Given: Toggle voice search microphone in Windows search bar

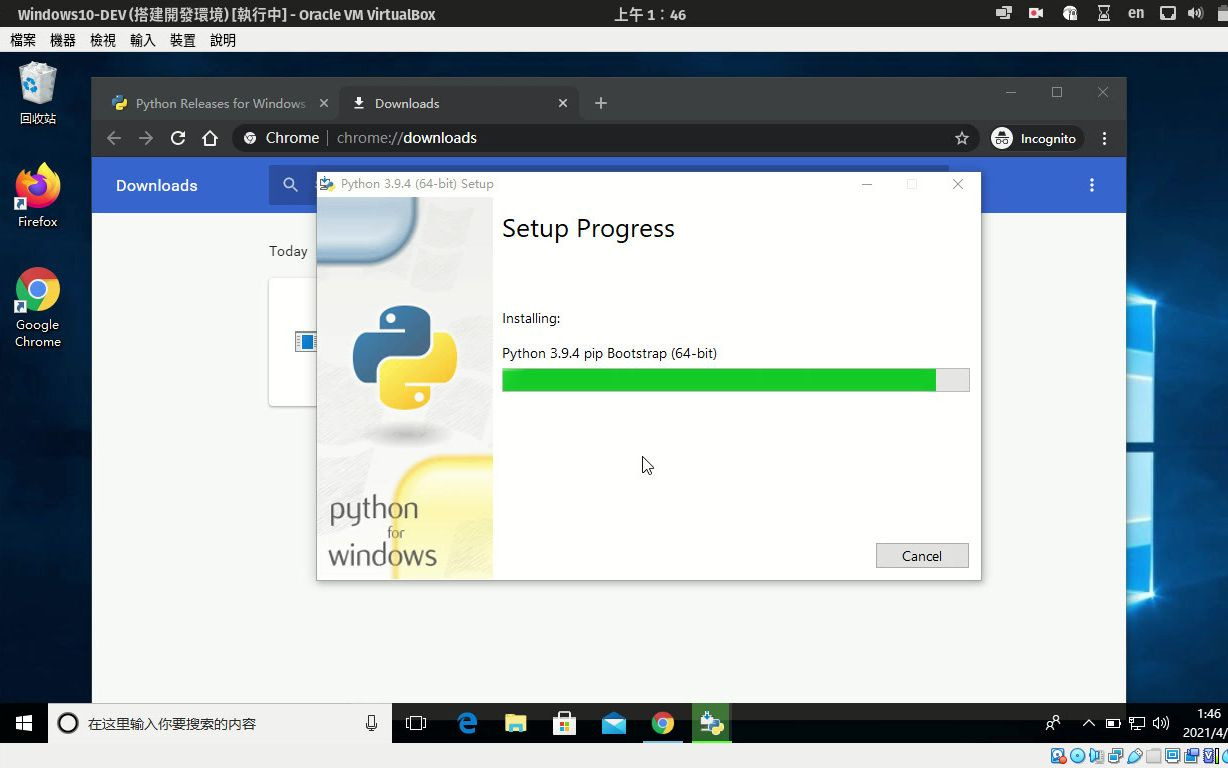Looking at the screenshot, I should (x=371, y=723).
